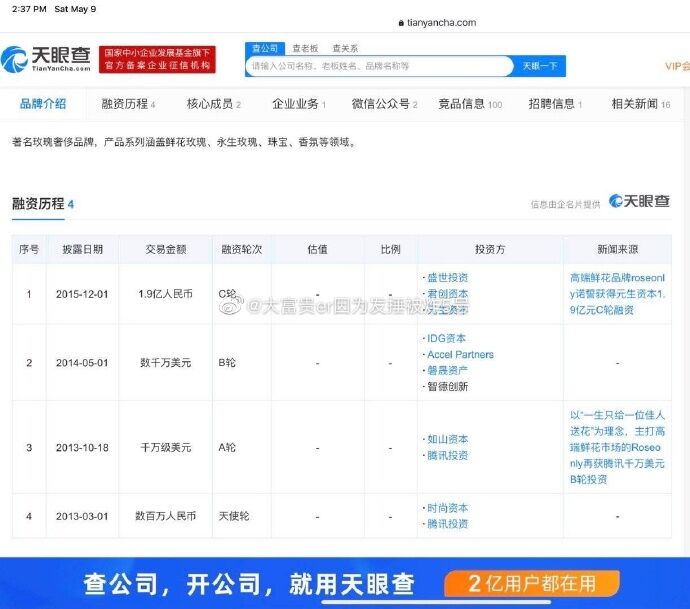
Task: Open investor IDG资本
Action: 446,338
